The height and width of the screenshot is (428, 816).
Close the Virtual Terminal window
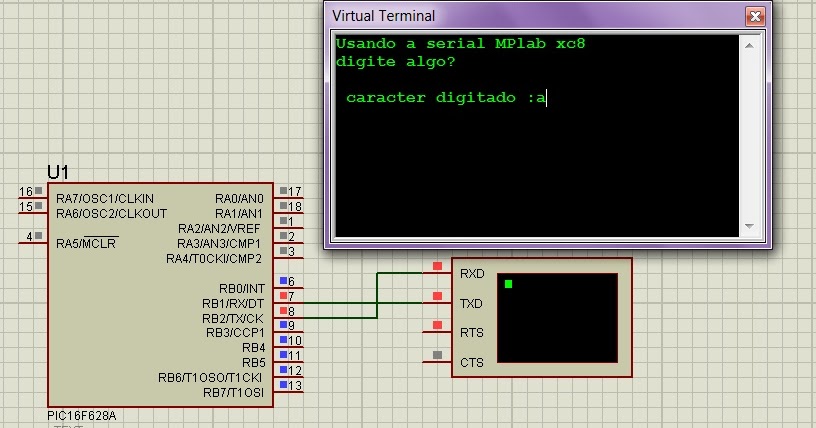pyautogui.click(x=755, y=17)
